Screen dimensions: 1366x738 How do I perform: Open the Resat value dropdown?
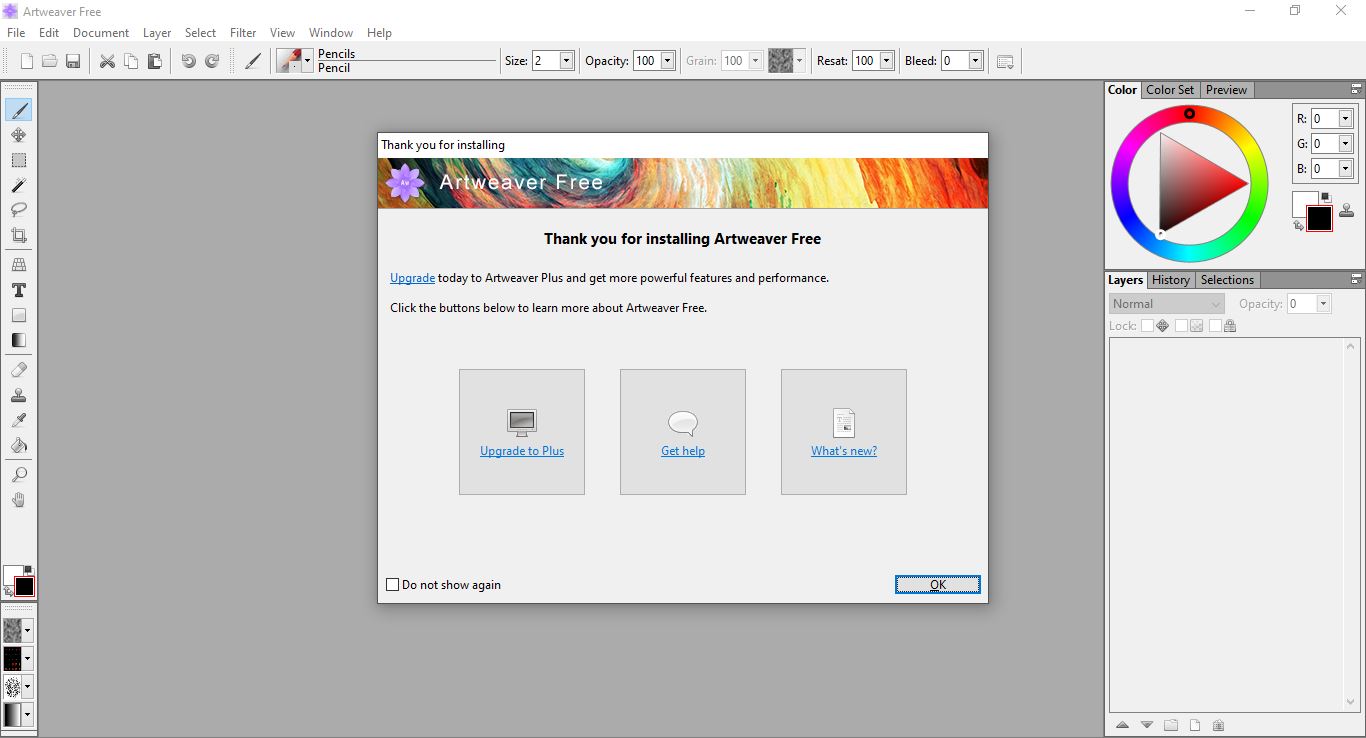click(x=886, y=61)
